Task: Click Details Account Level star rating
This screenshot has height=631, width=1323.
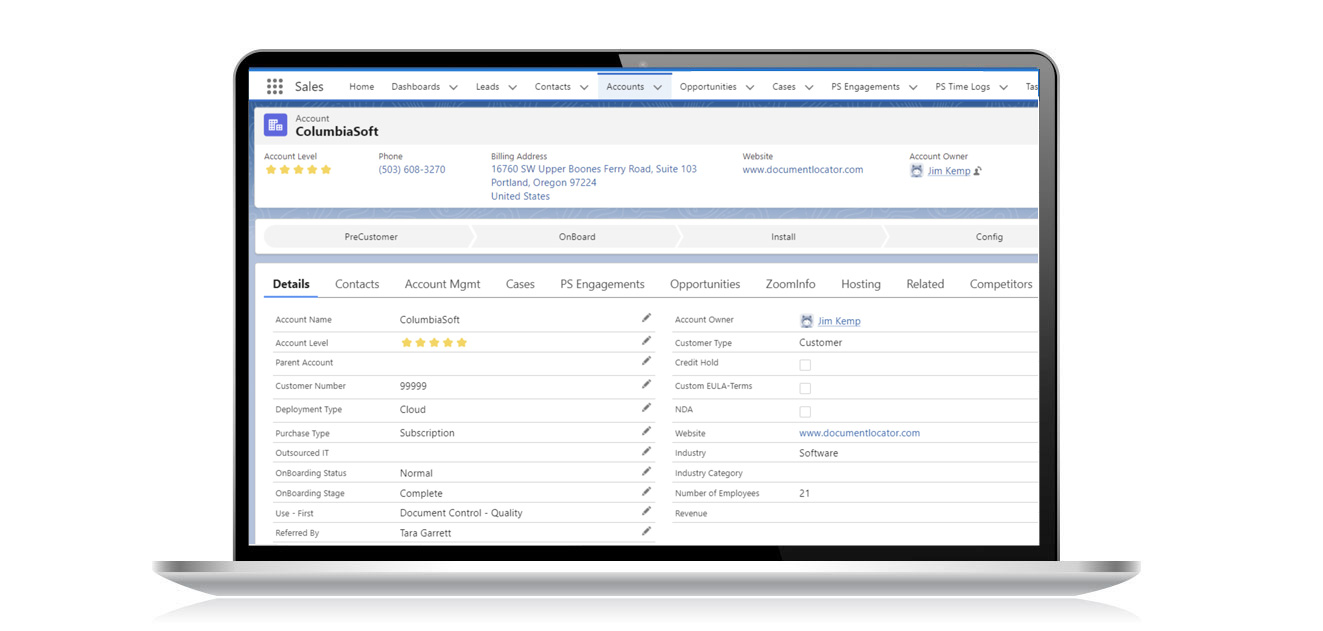Action: click(434, 342)
